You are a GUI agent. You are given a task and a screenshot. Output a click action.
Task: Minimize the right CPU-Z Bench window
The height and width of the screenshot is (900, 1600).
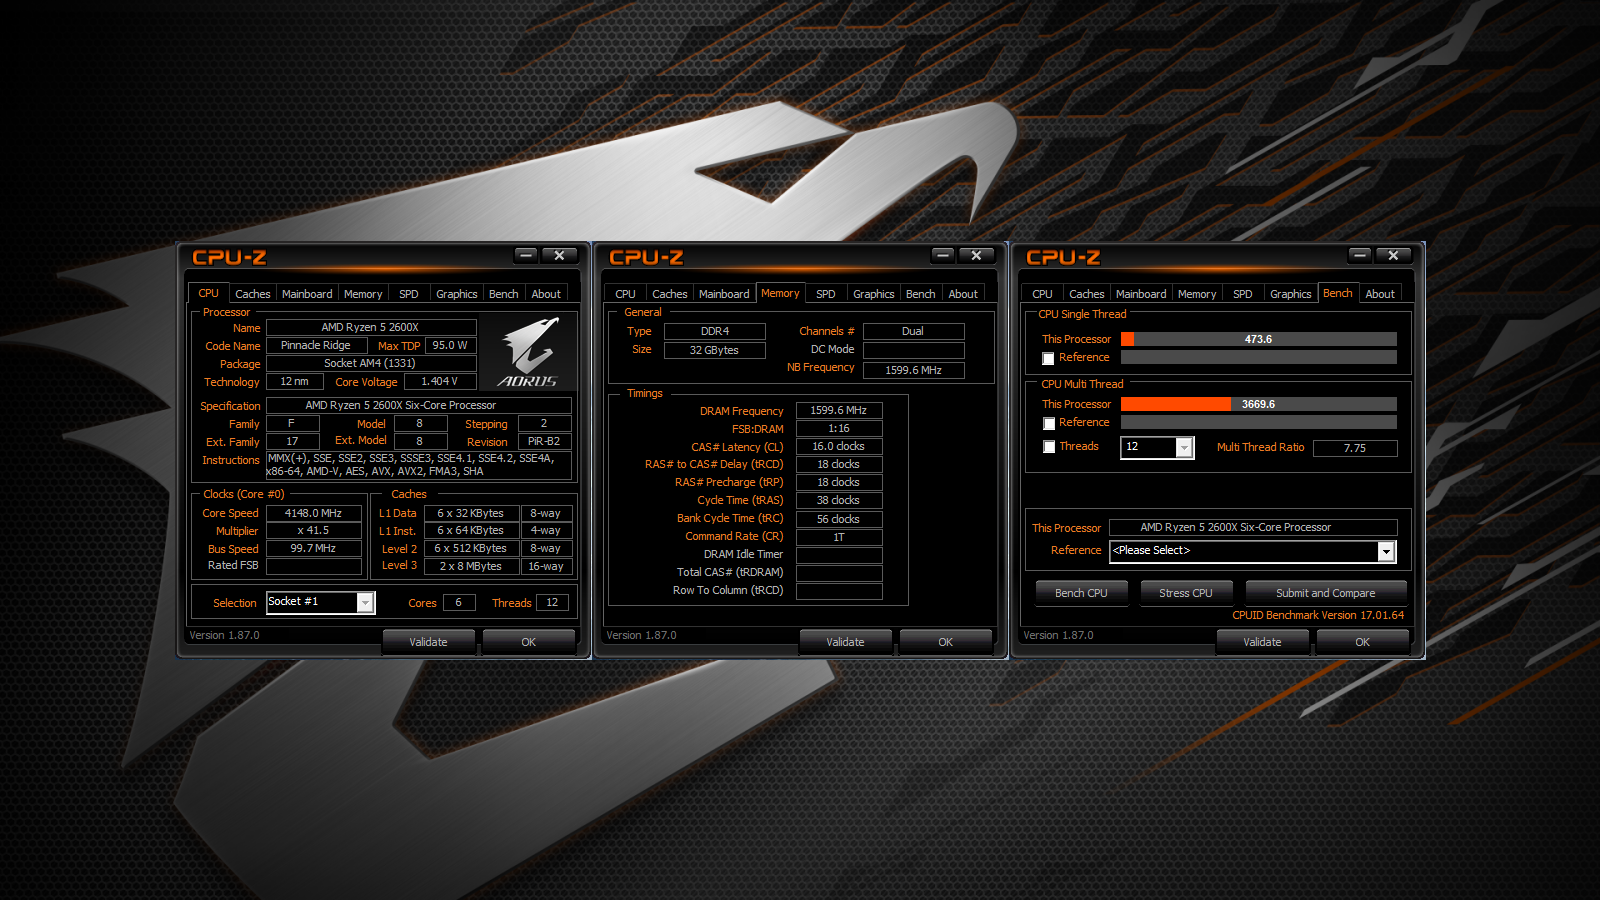(x=1360, y=256)
